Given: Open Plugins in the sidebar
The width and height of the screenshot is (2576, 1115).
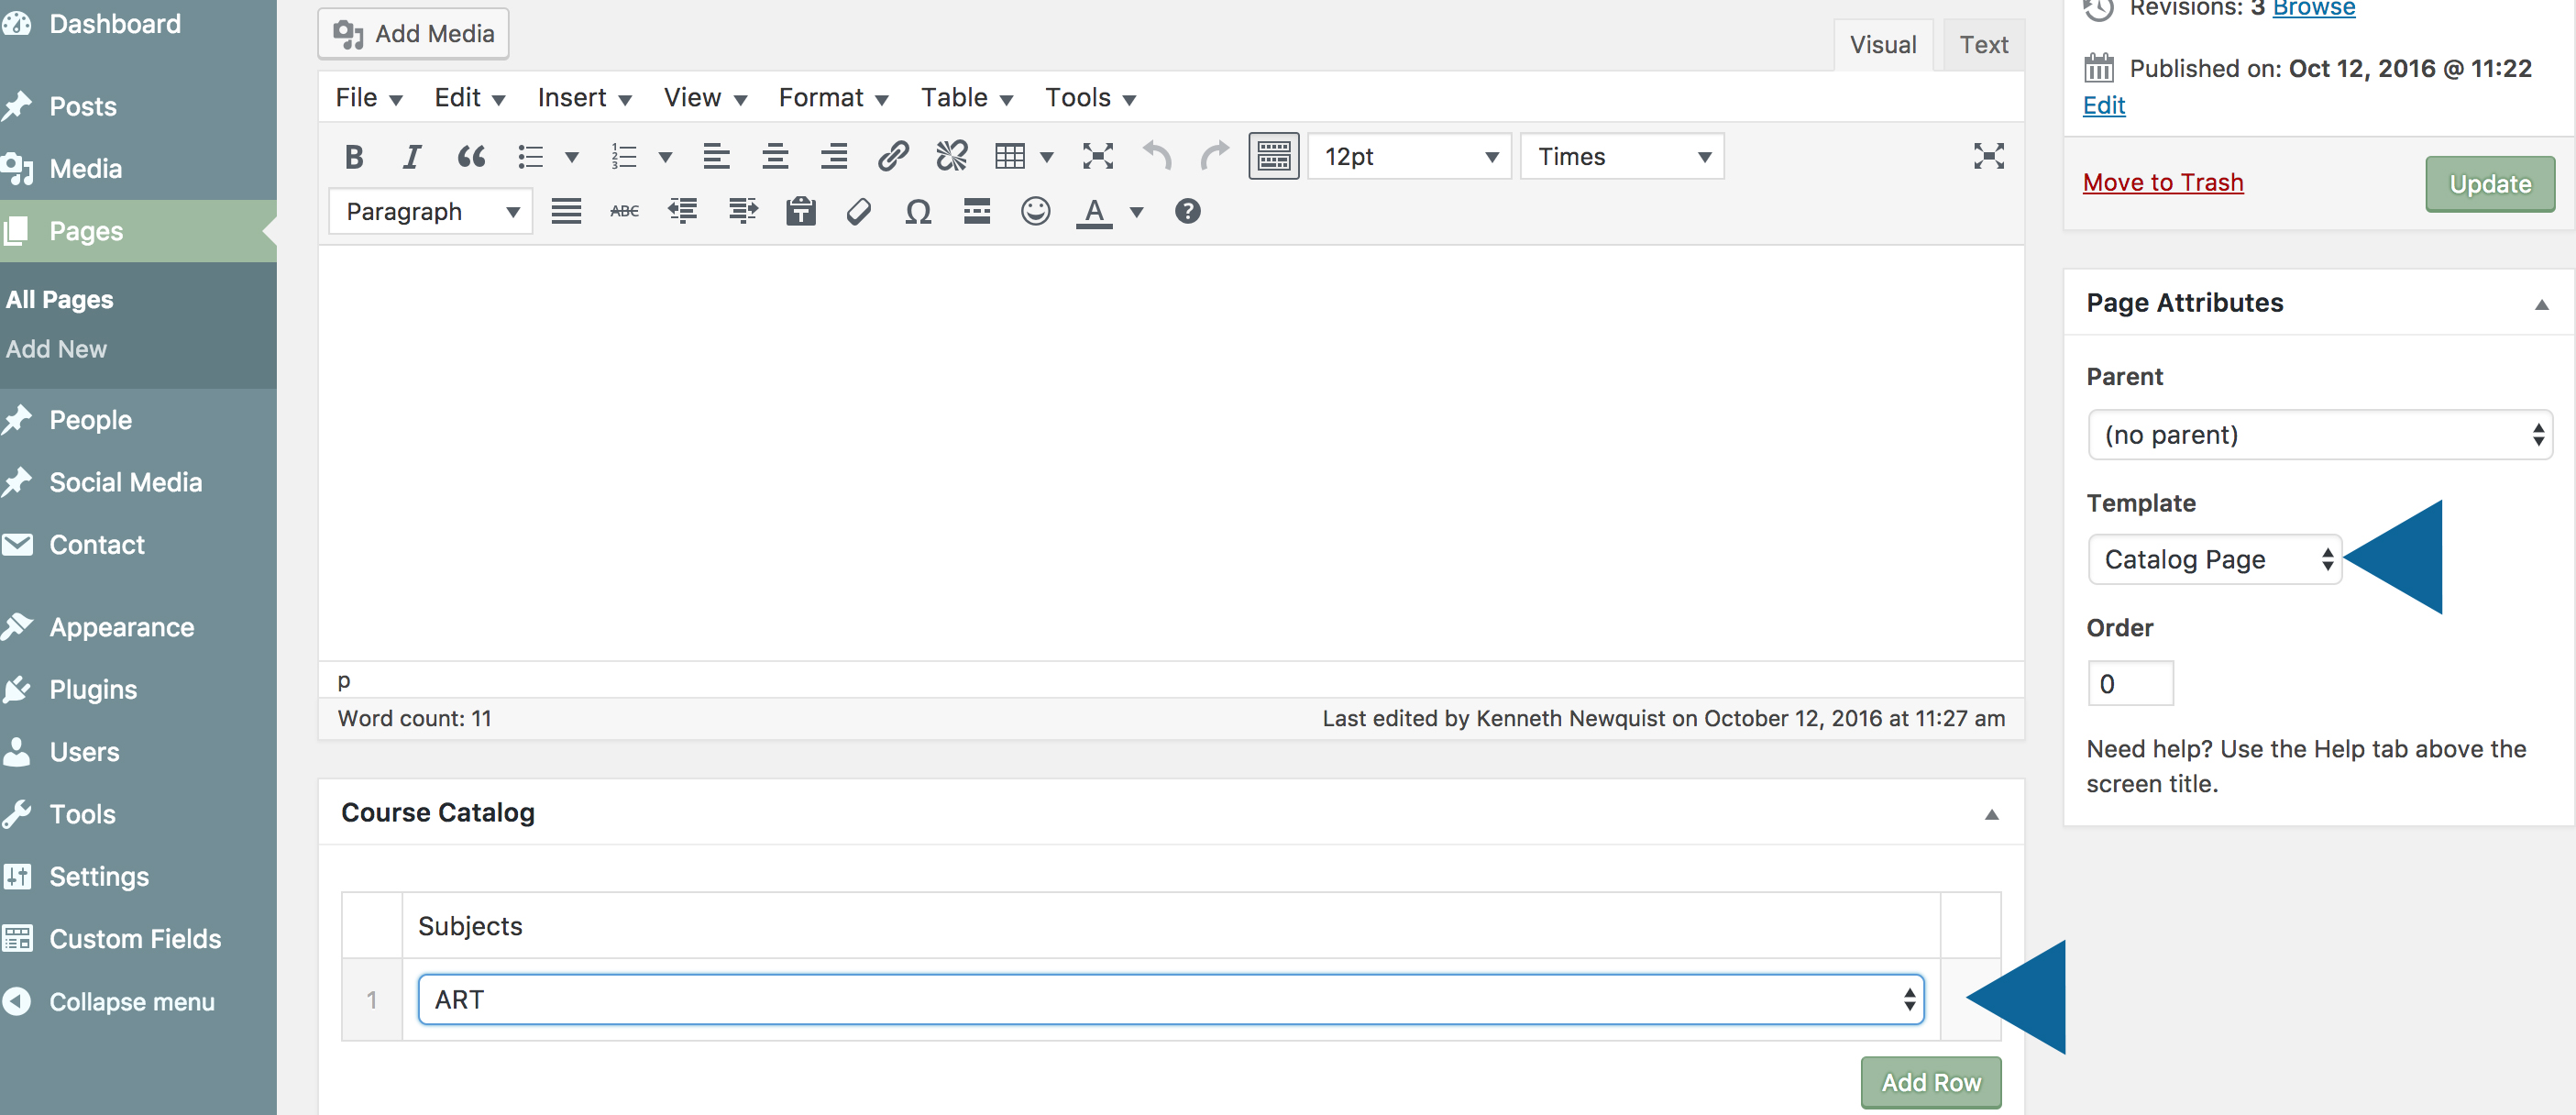Looking at the screenshot, I should (x=93, y=690).
